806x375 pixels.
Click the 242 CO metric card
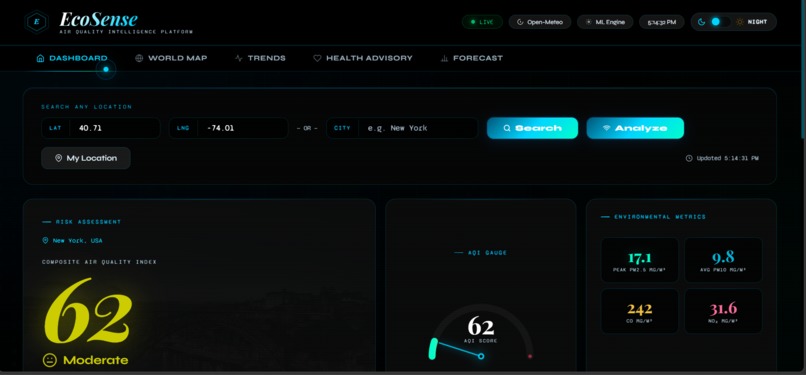point(639,311)
